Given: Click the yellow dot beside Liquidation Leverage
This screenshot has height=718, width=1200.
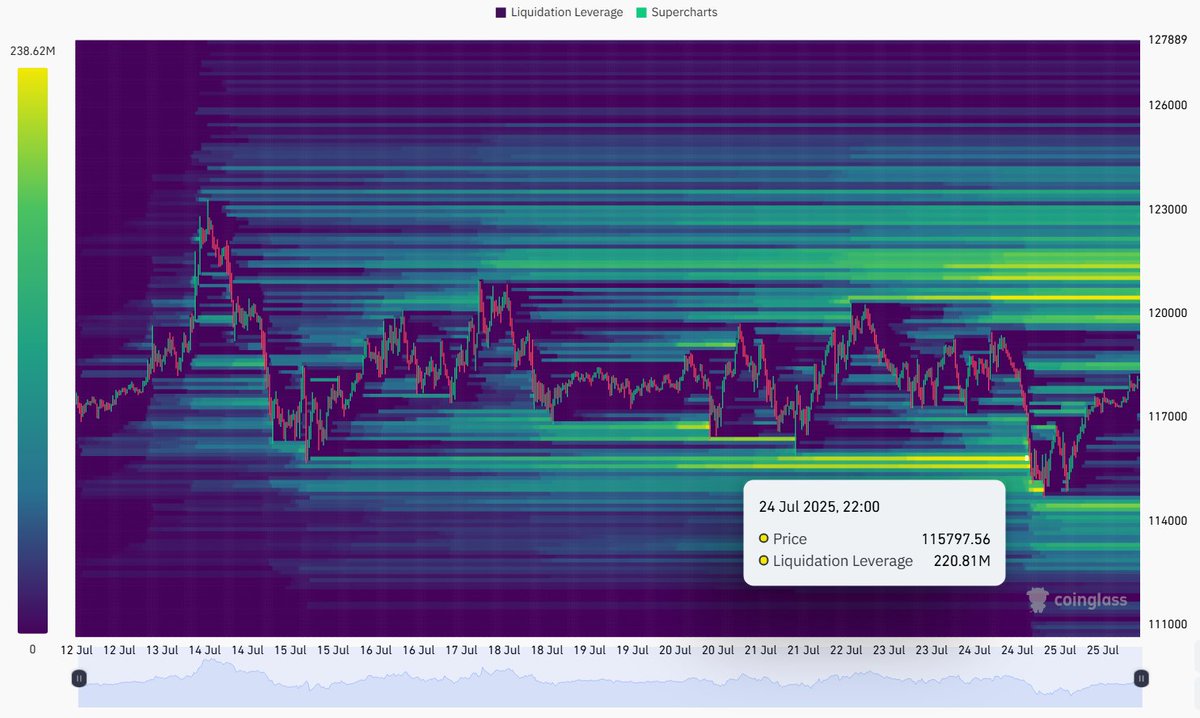Looking at the screenshot, I should pyautogui.click(x=764, y=560).
